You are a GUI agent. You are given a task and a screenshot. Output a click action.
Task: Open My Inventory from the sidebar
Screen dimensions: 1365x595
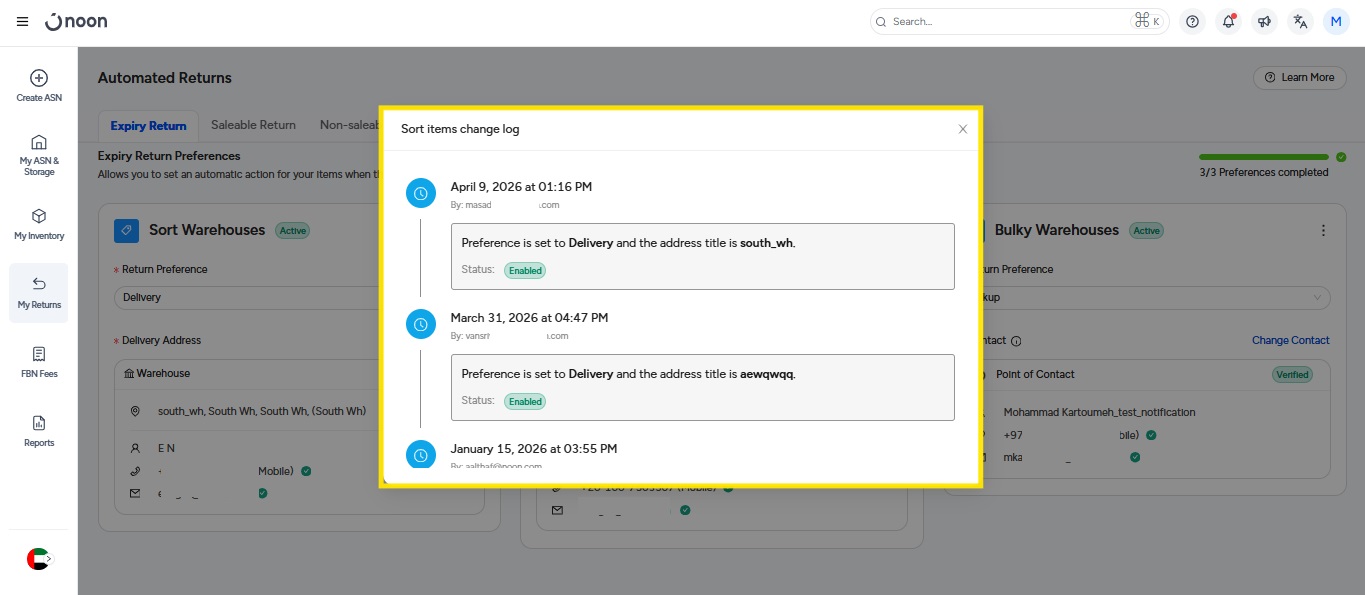click(39, 224)
